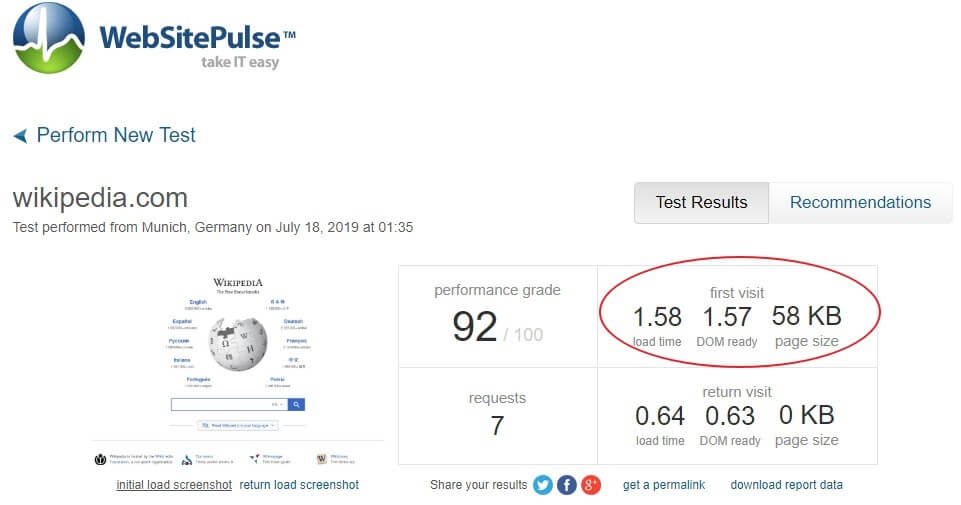Click the 'first visit' label
Image resolution: width=961 pixels, height=505 pixels.
tap(737, 293)
